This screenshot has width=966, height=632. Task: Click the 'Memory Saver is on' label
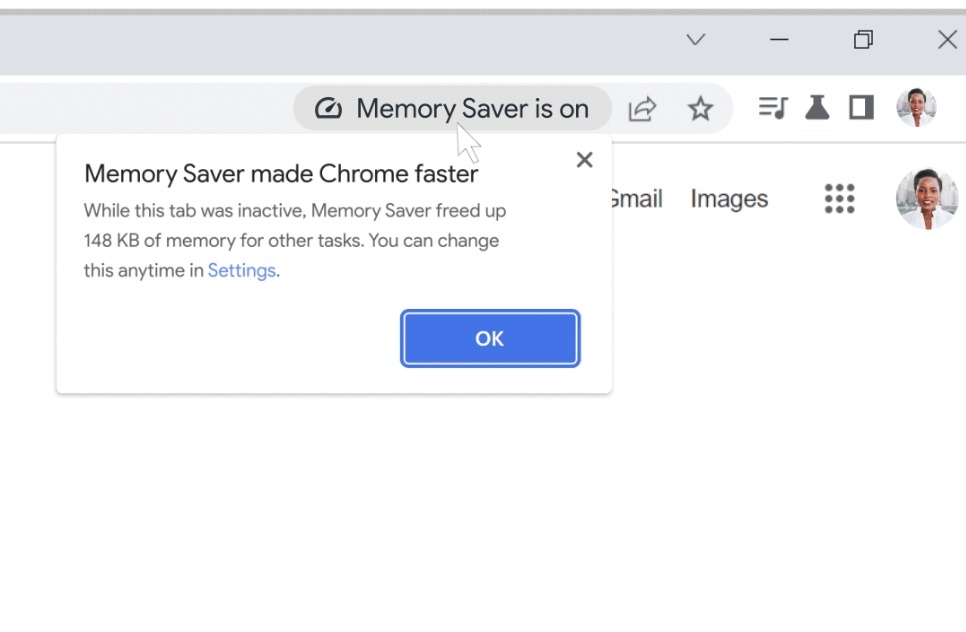472,108
